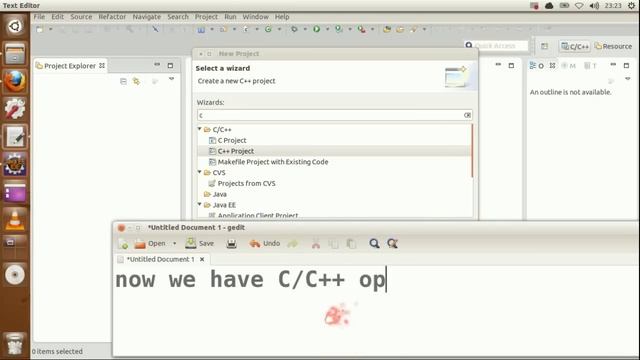Open the system gear menu in top panel
This screenshot has width=640, height=360.
click(631, 5)
